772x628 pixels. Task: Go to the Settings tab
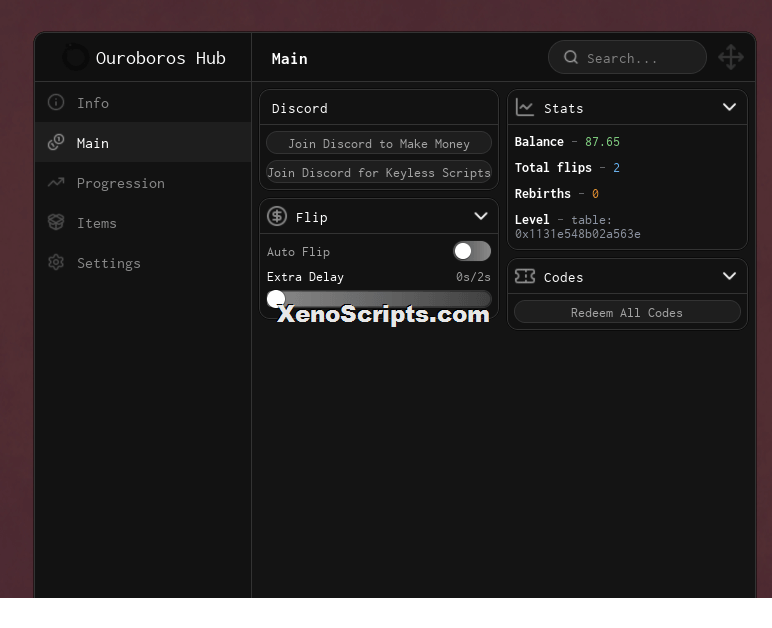(x=143, y=263)
